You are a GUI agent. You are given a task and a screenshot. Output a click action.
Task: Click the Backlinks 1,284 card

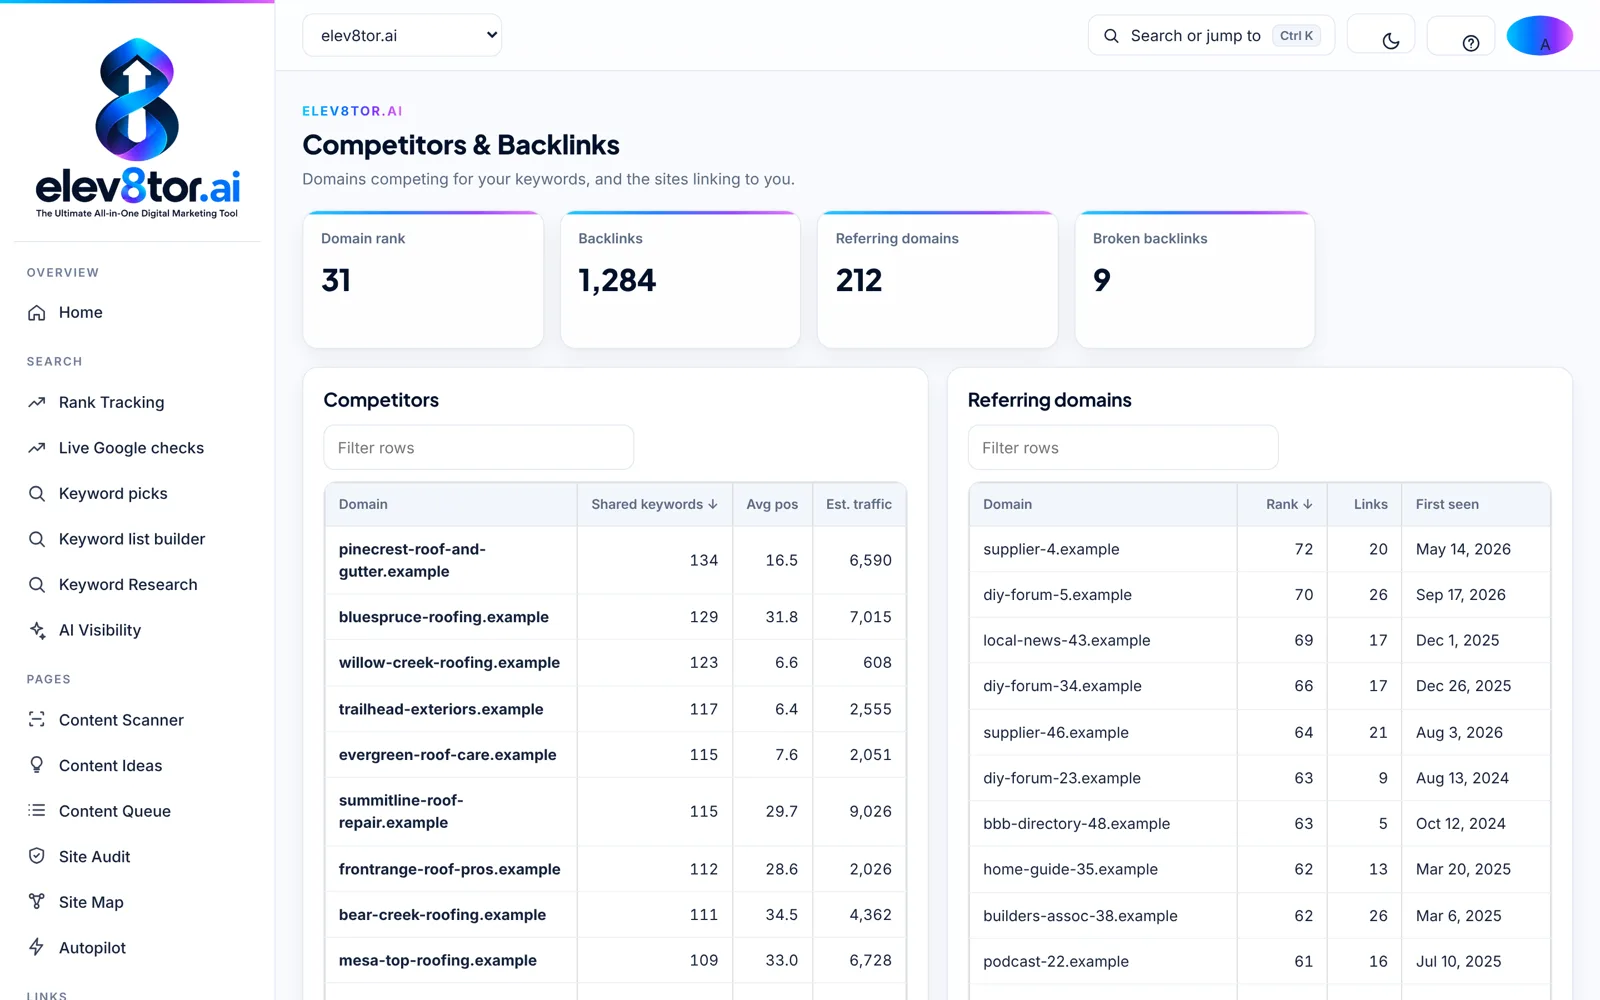tap(680, 280)
